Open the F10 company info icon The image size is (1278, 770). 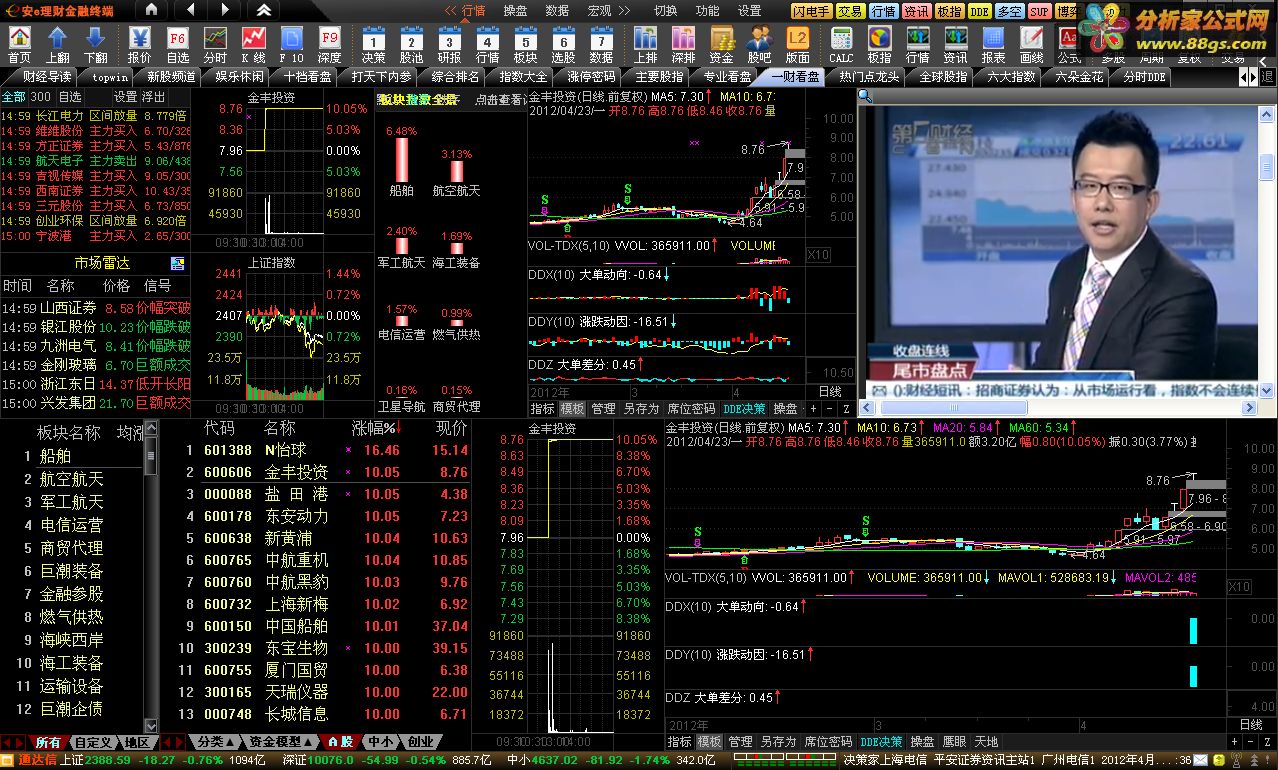(291, 45)
